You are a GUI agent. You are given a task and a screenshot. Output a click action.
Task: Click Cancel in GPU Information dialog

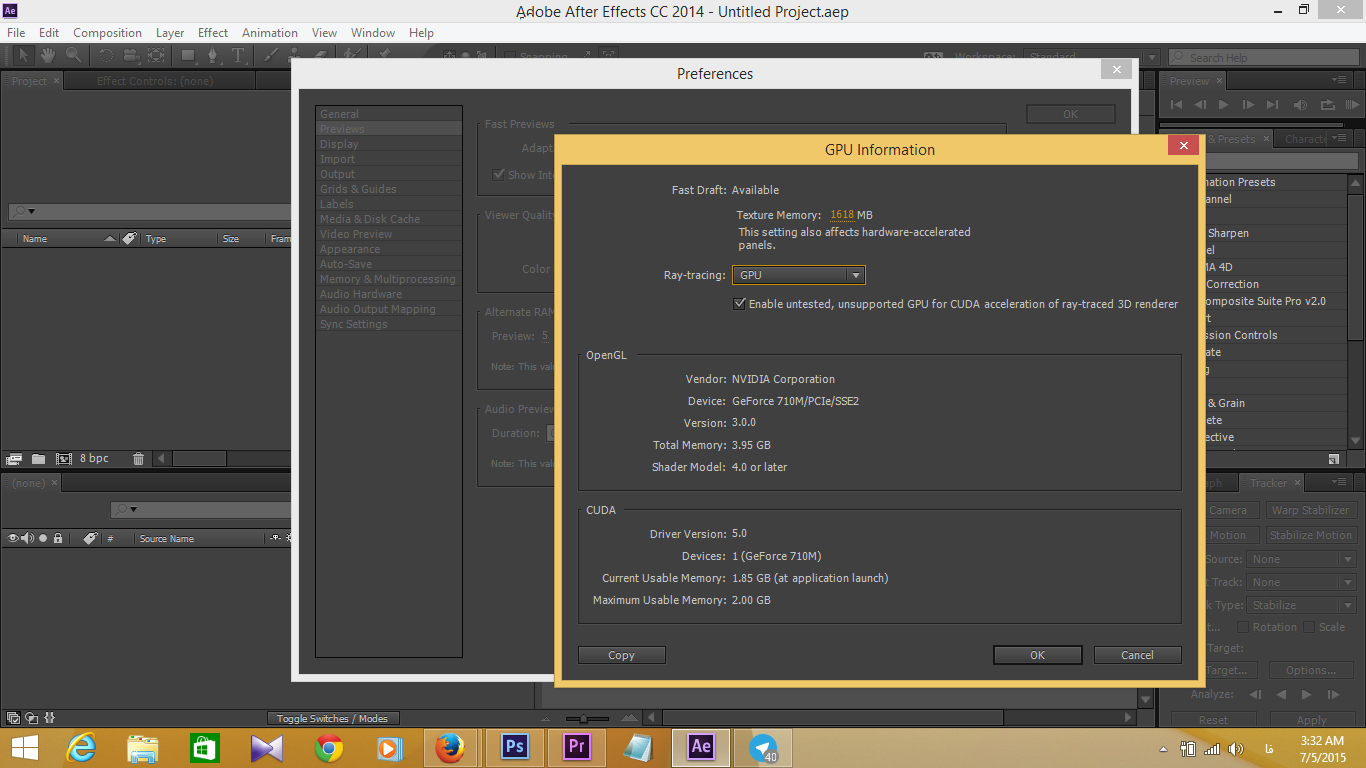(1137, 655)
